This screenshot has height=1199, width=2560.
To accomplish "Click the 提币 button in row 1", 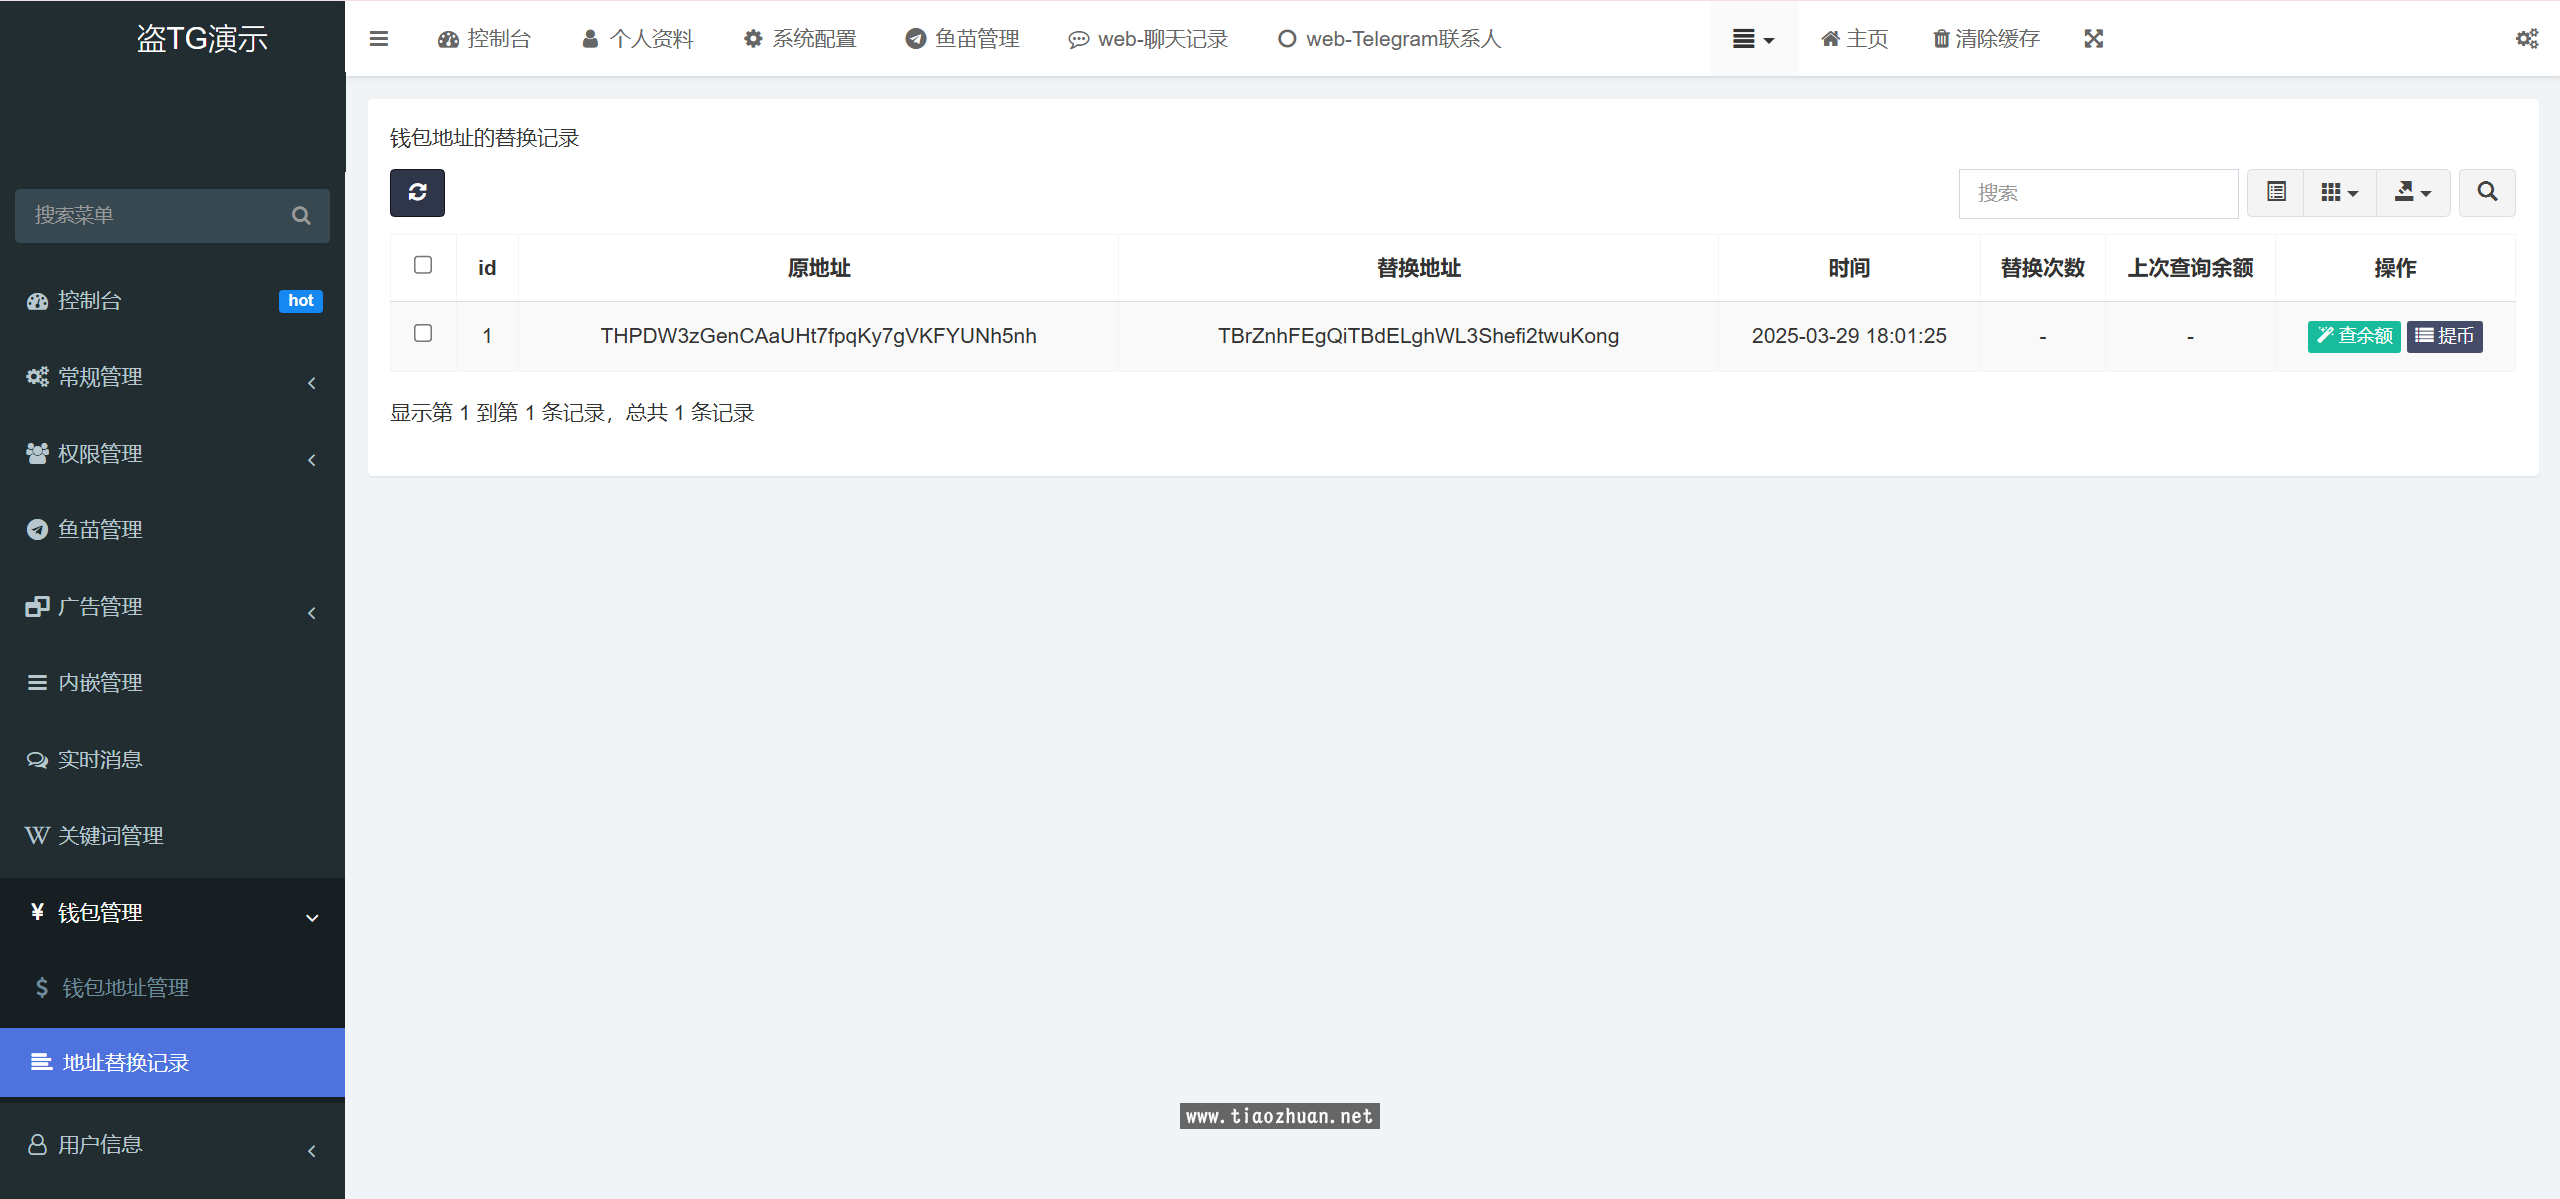I will [x=2444, y=336].
